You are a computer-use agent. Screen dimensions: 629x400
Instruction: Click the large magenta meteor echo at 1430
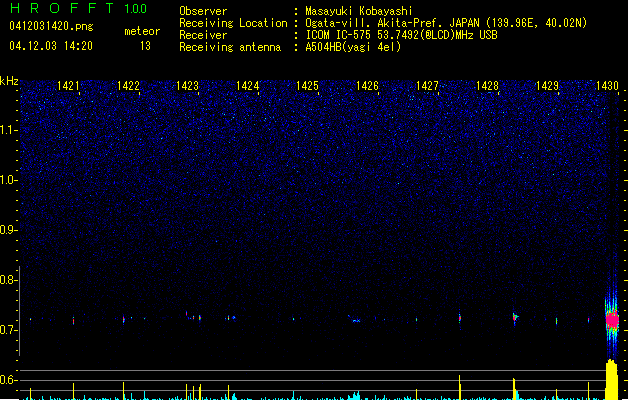(x=612, y=320)
